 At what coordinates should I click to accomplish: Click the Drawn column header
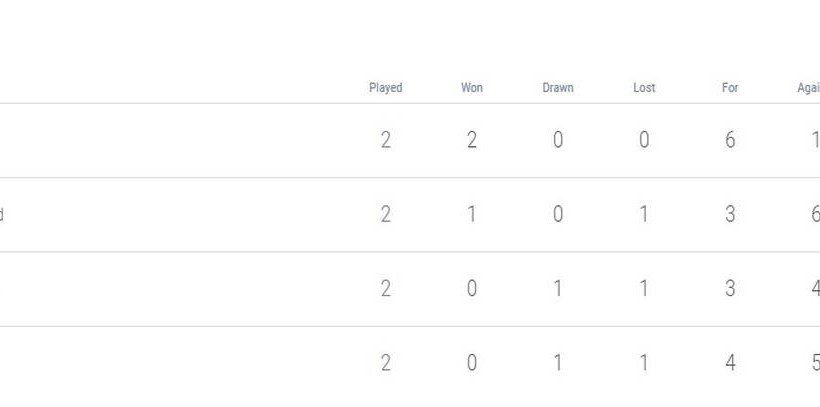(x=557, y=88)
